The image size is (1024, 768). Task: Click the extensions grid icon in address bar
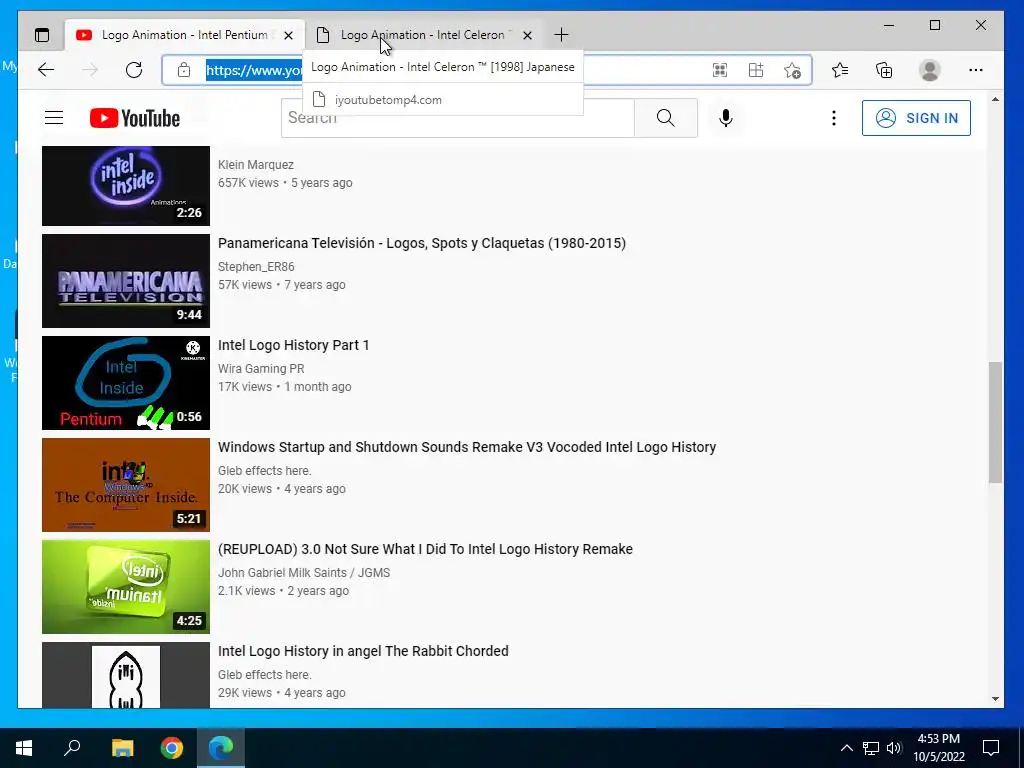(x=756, y=70)
